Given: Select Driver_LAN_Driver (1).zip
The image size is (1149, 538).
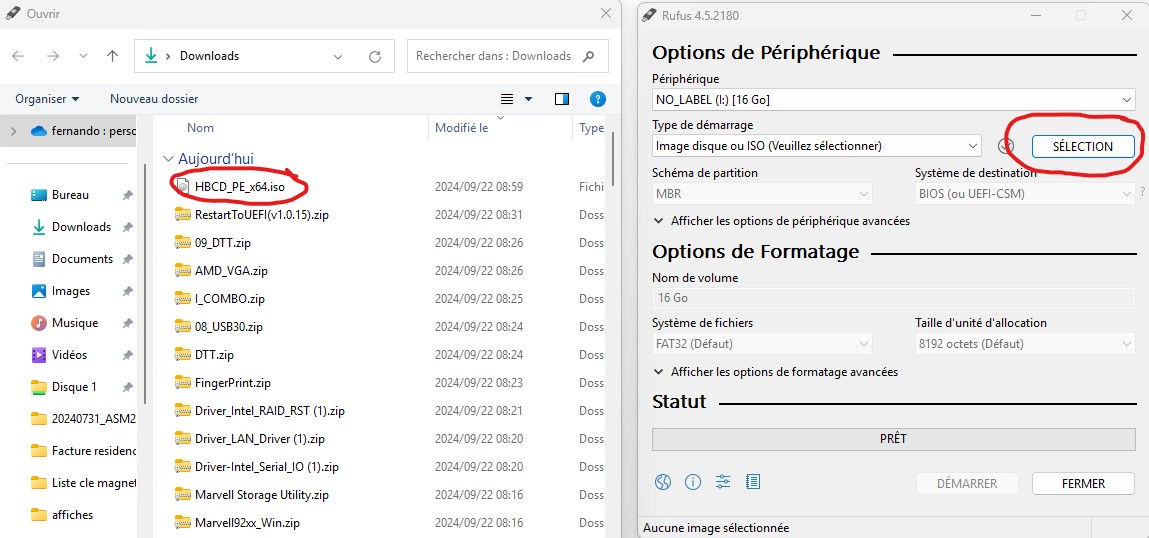Looking at the screenshot, I should [x=260, y=439].
